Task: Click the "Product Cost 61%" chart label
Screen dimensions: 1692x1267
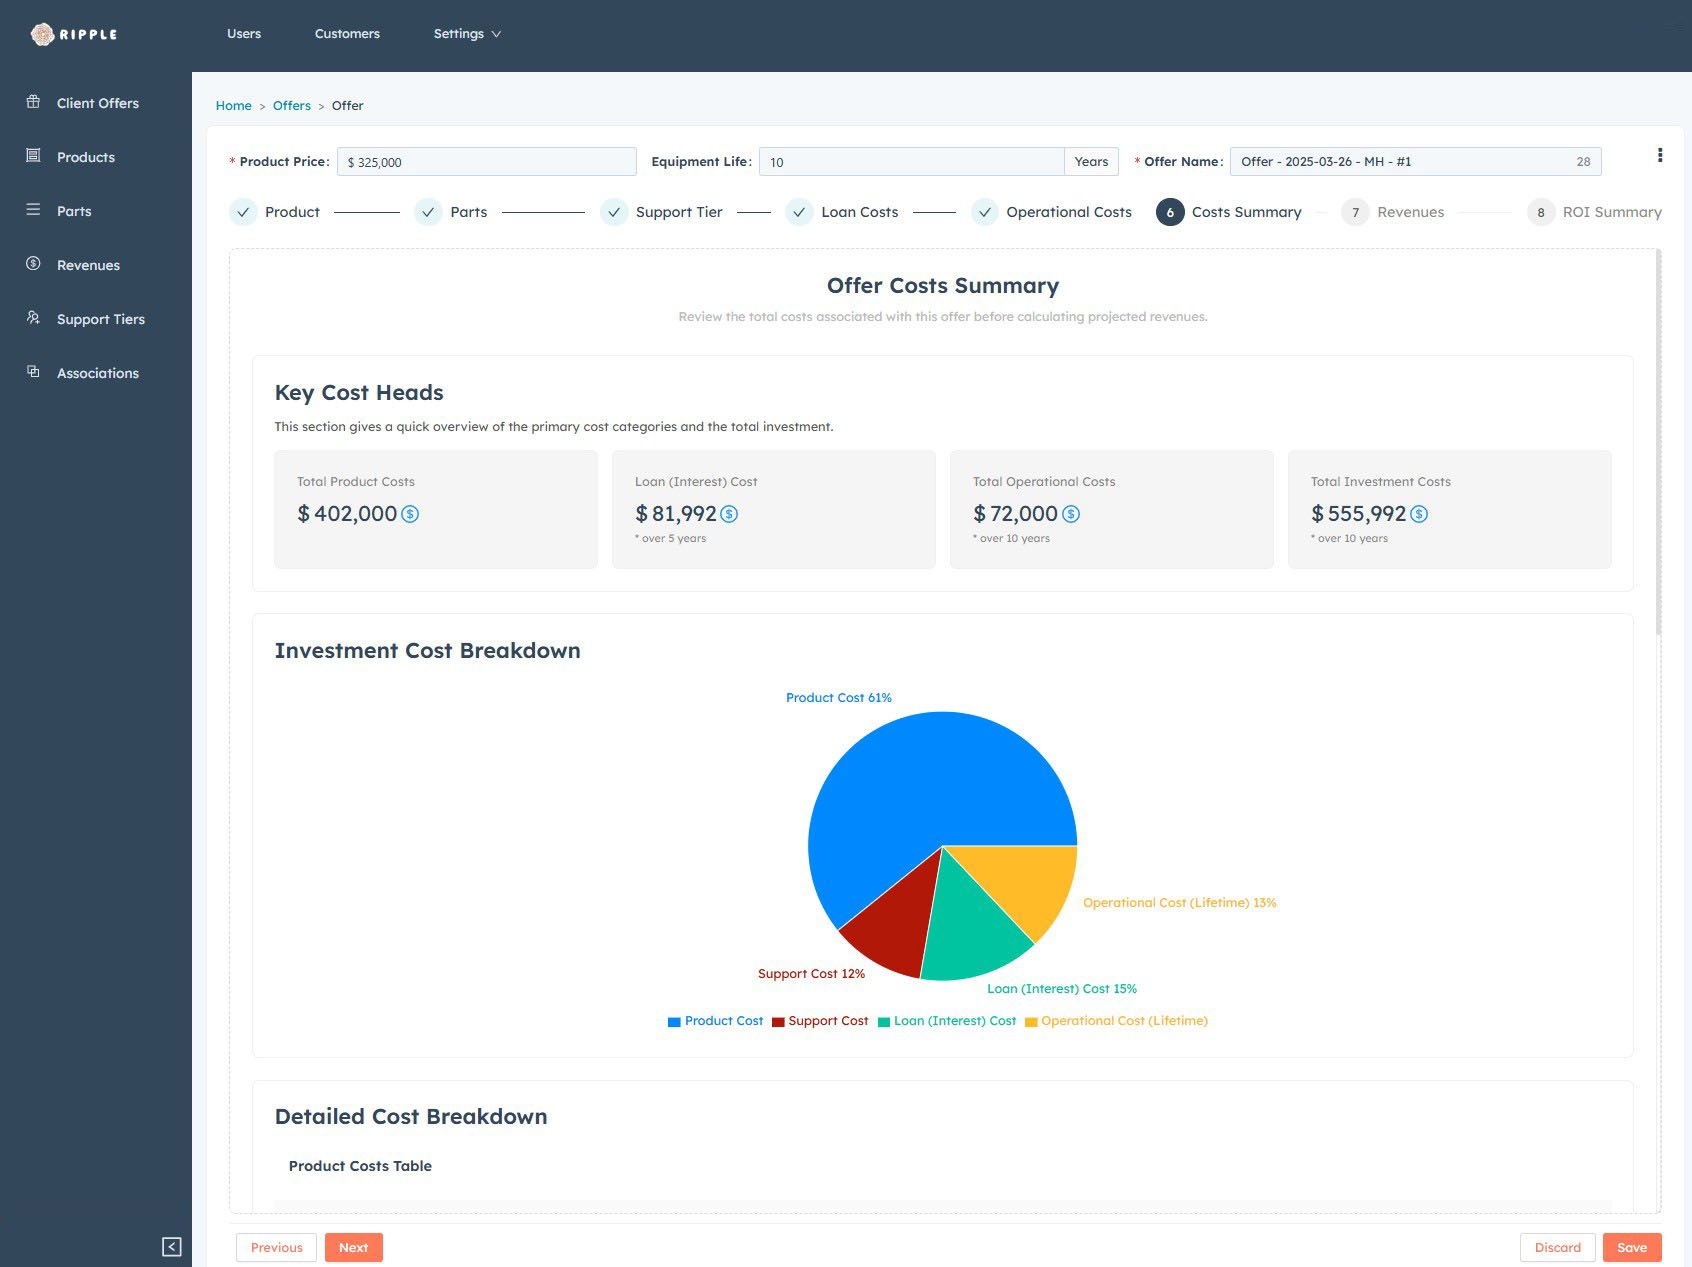Action: coord(839,698)
